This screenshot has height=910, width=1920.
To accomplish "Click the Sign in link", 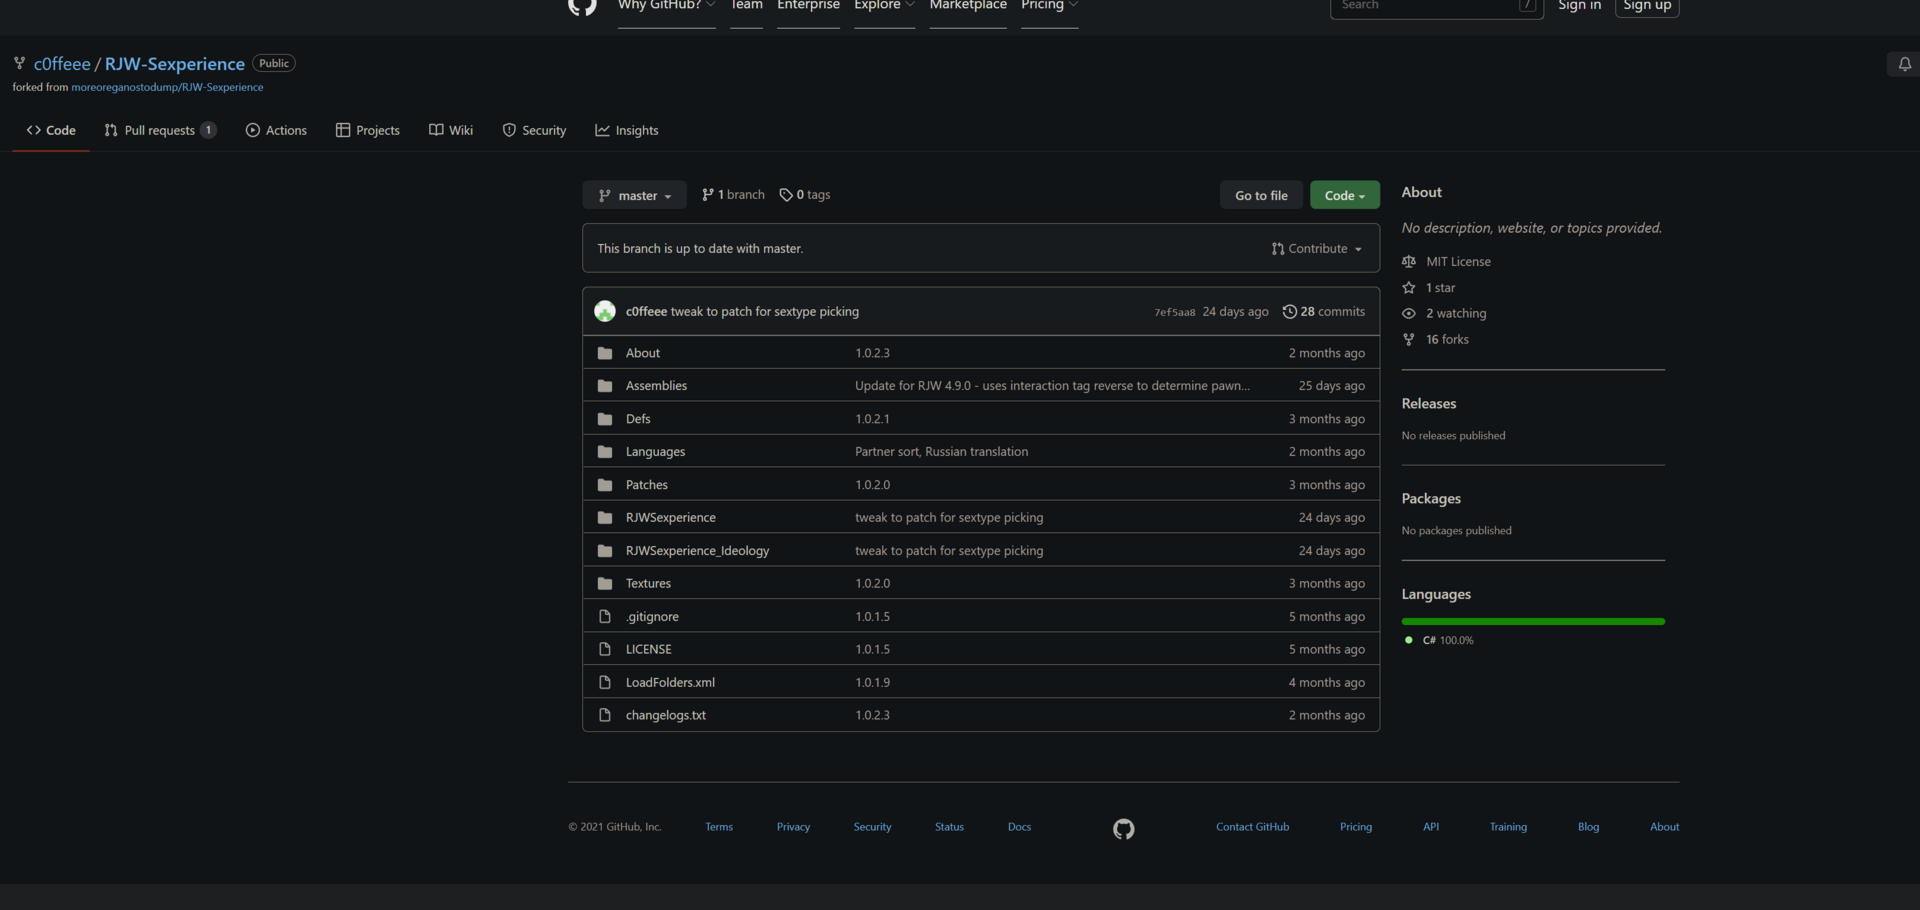I will point(1579,6).
